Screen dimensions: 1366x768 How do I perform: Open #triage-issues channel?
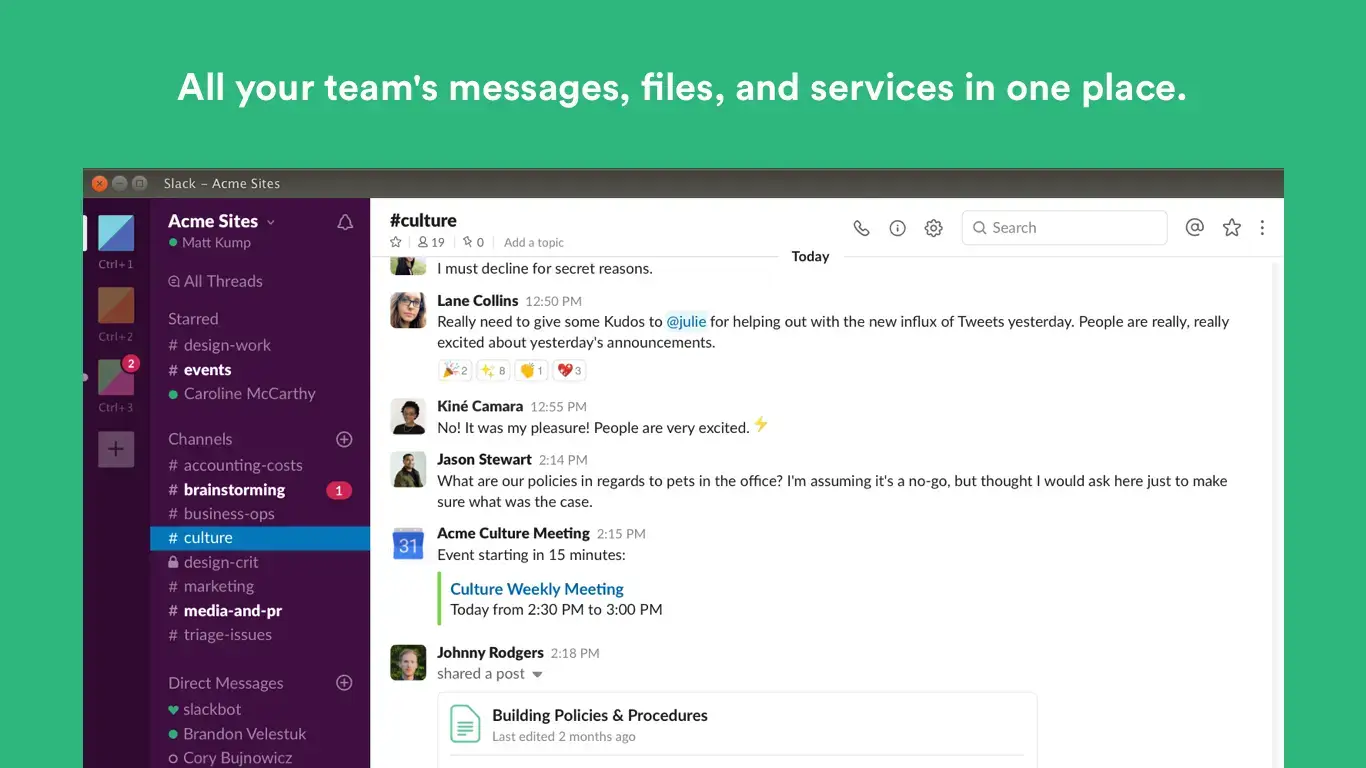click(220, 635)
